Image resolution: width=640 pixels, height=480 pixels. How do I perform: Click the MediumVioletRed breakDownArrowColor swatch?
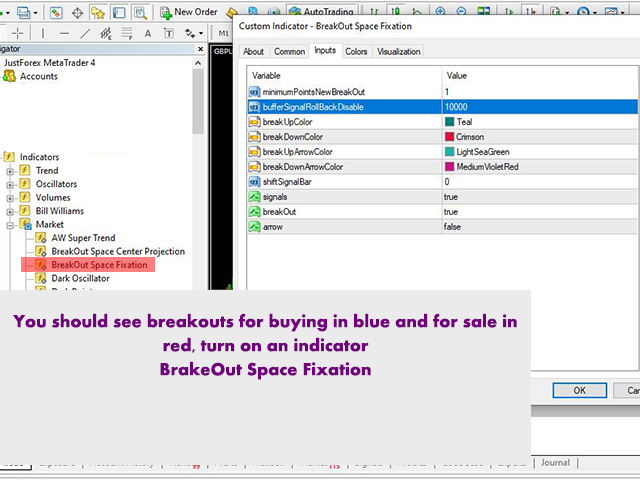(449, 167)
